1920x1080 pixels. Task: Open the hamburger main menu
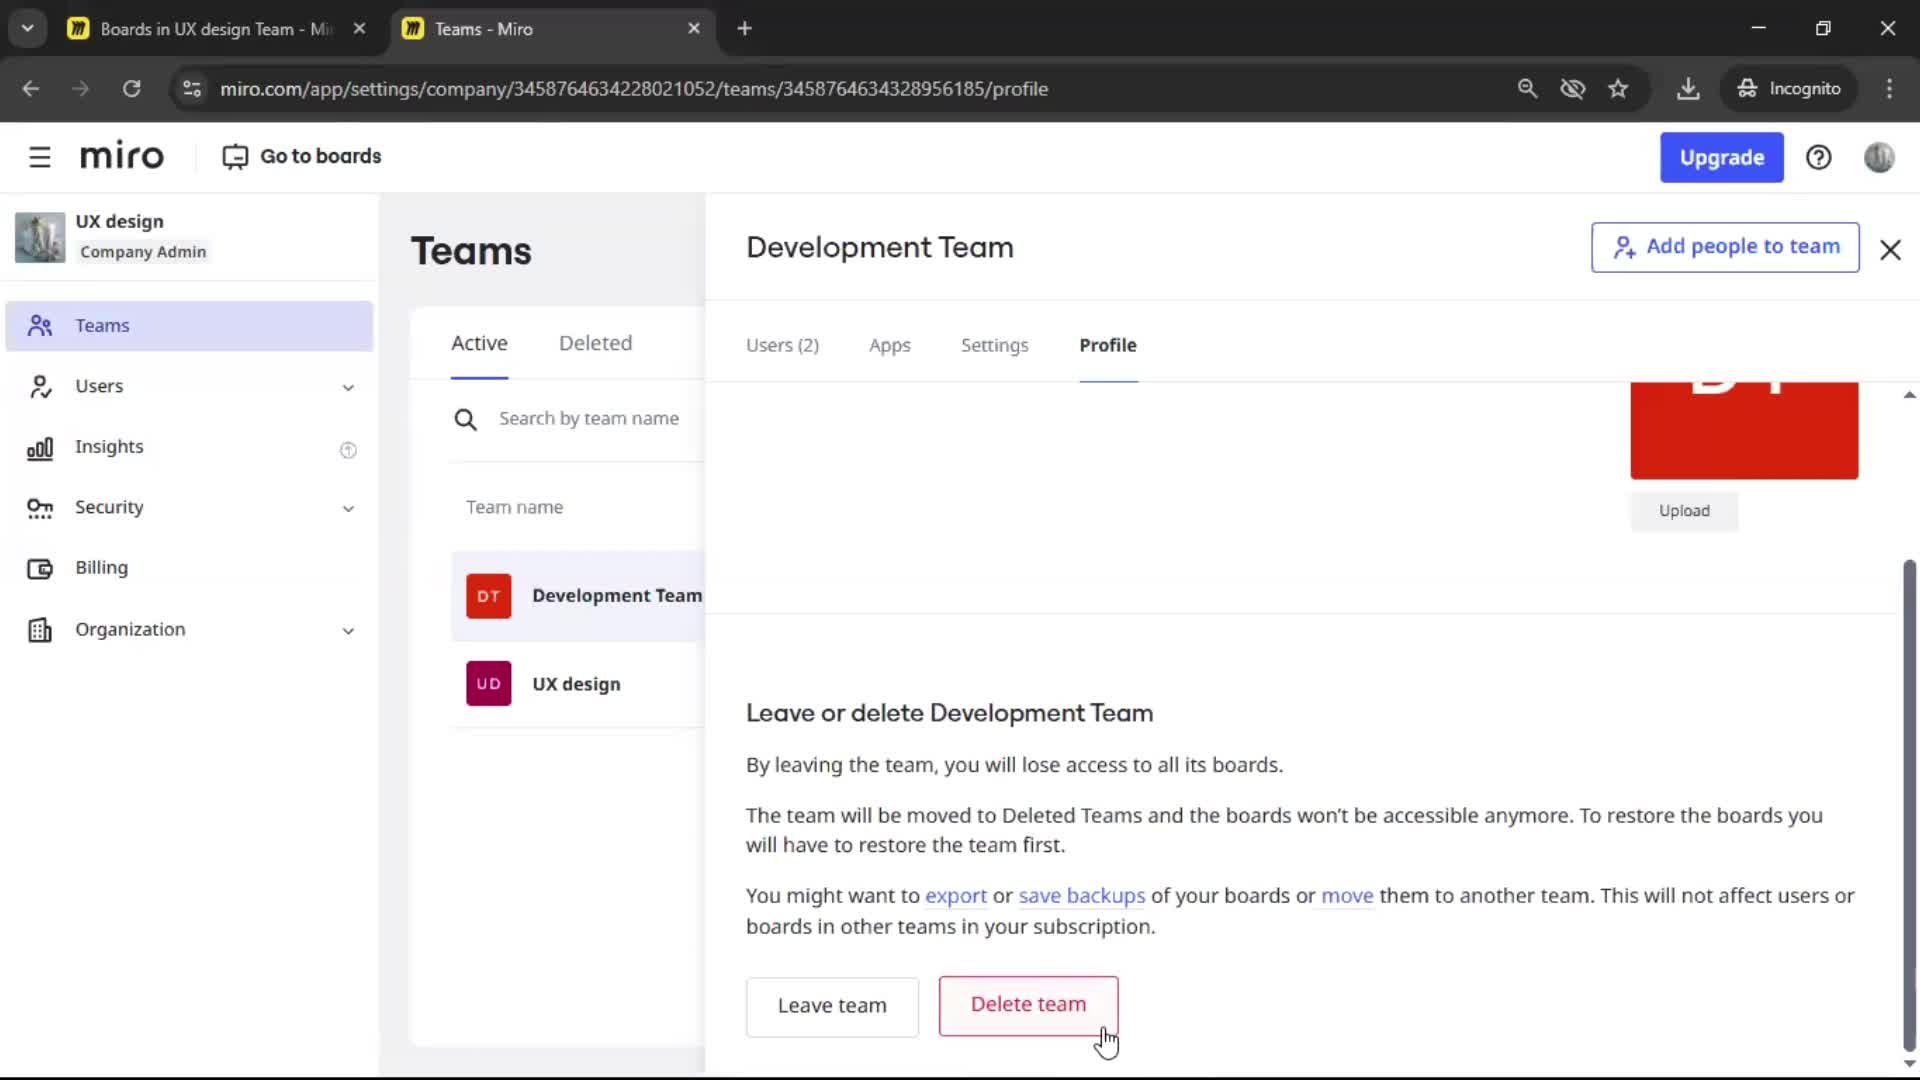click(39, 157)
